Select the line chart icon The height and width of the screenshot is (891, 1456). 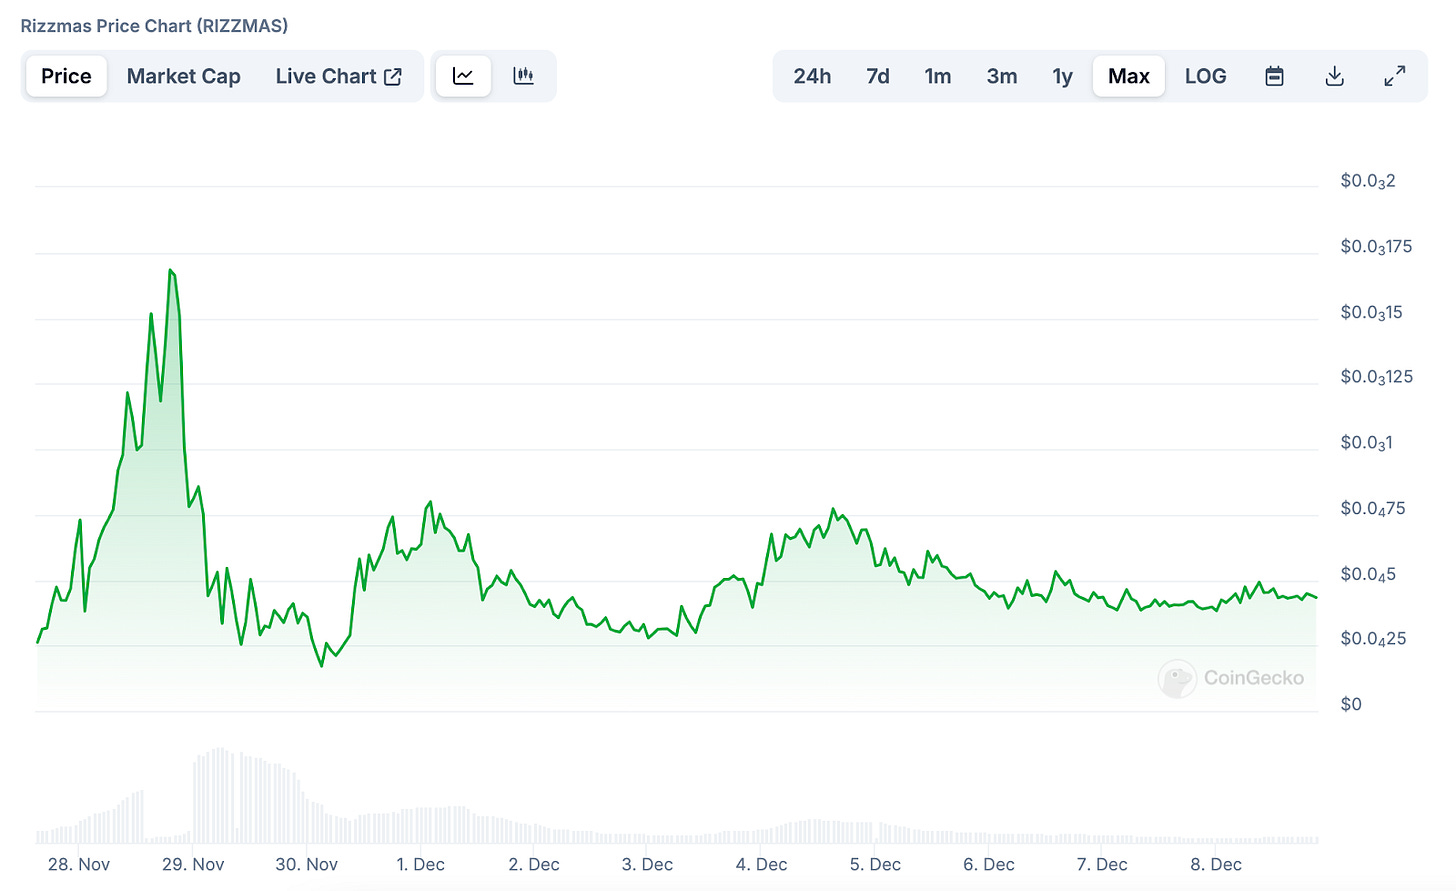pyautogui.click(x=462, y=75)
